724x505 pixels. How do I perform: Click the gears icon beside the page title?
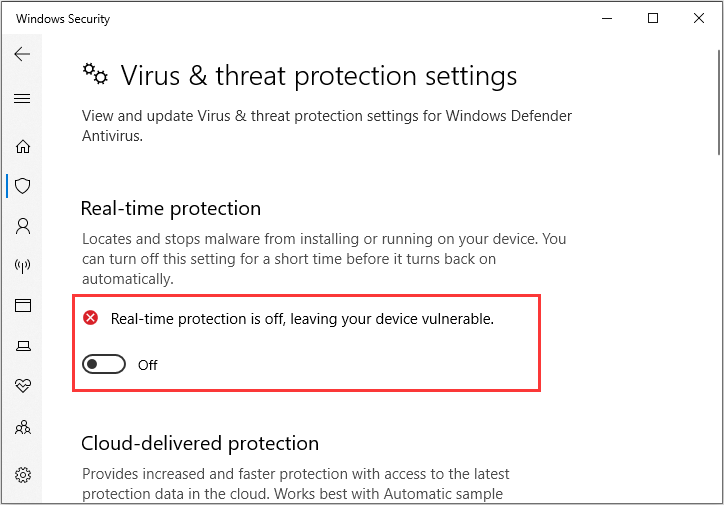coord(95,74)
